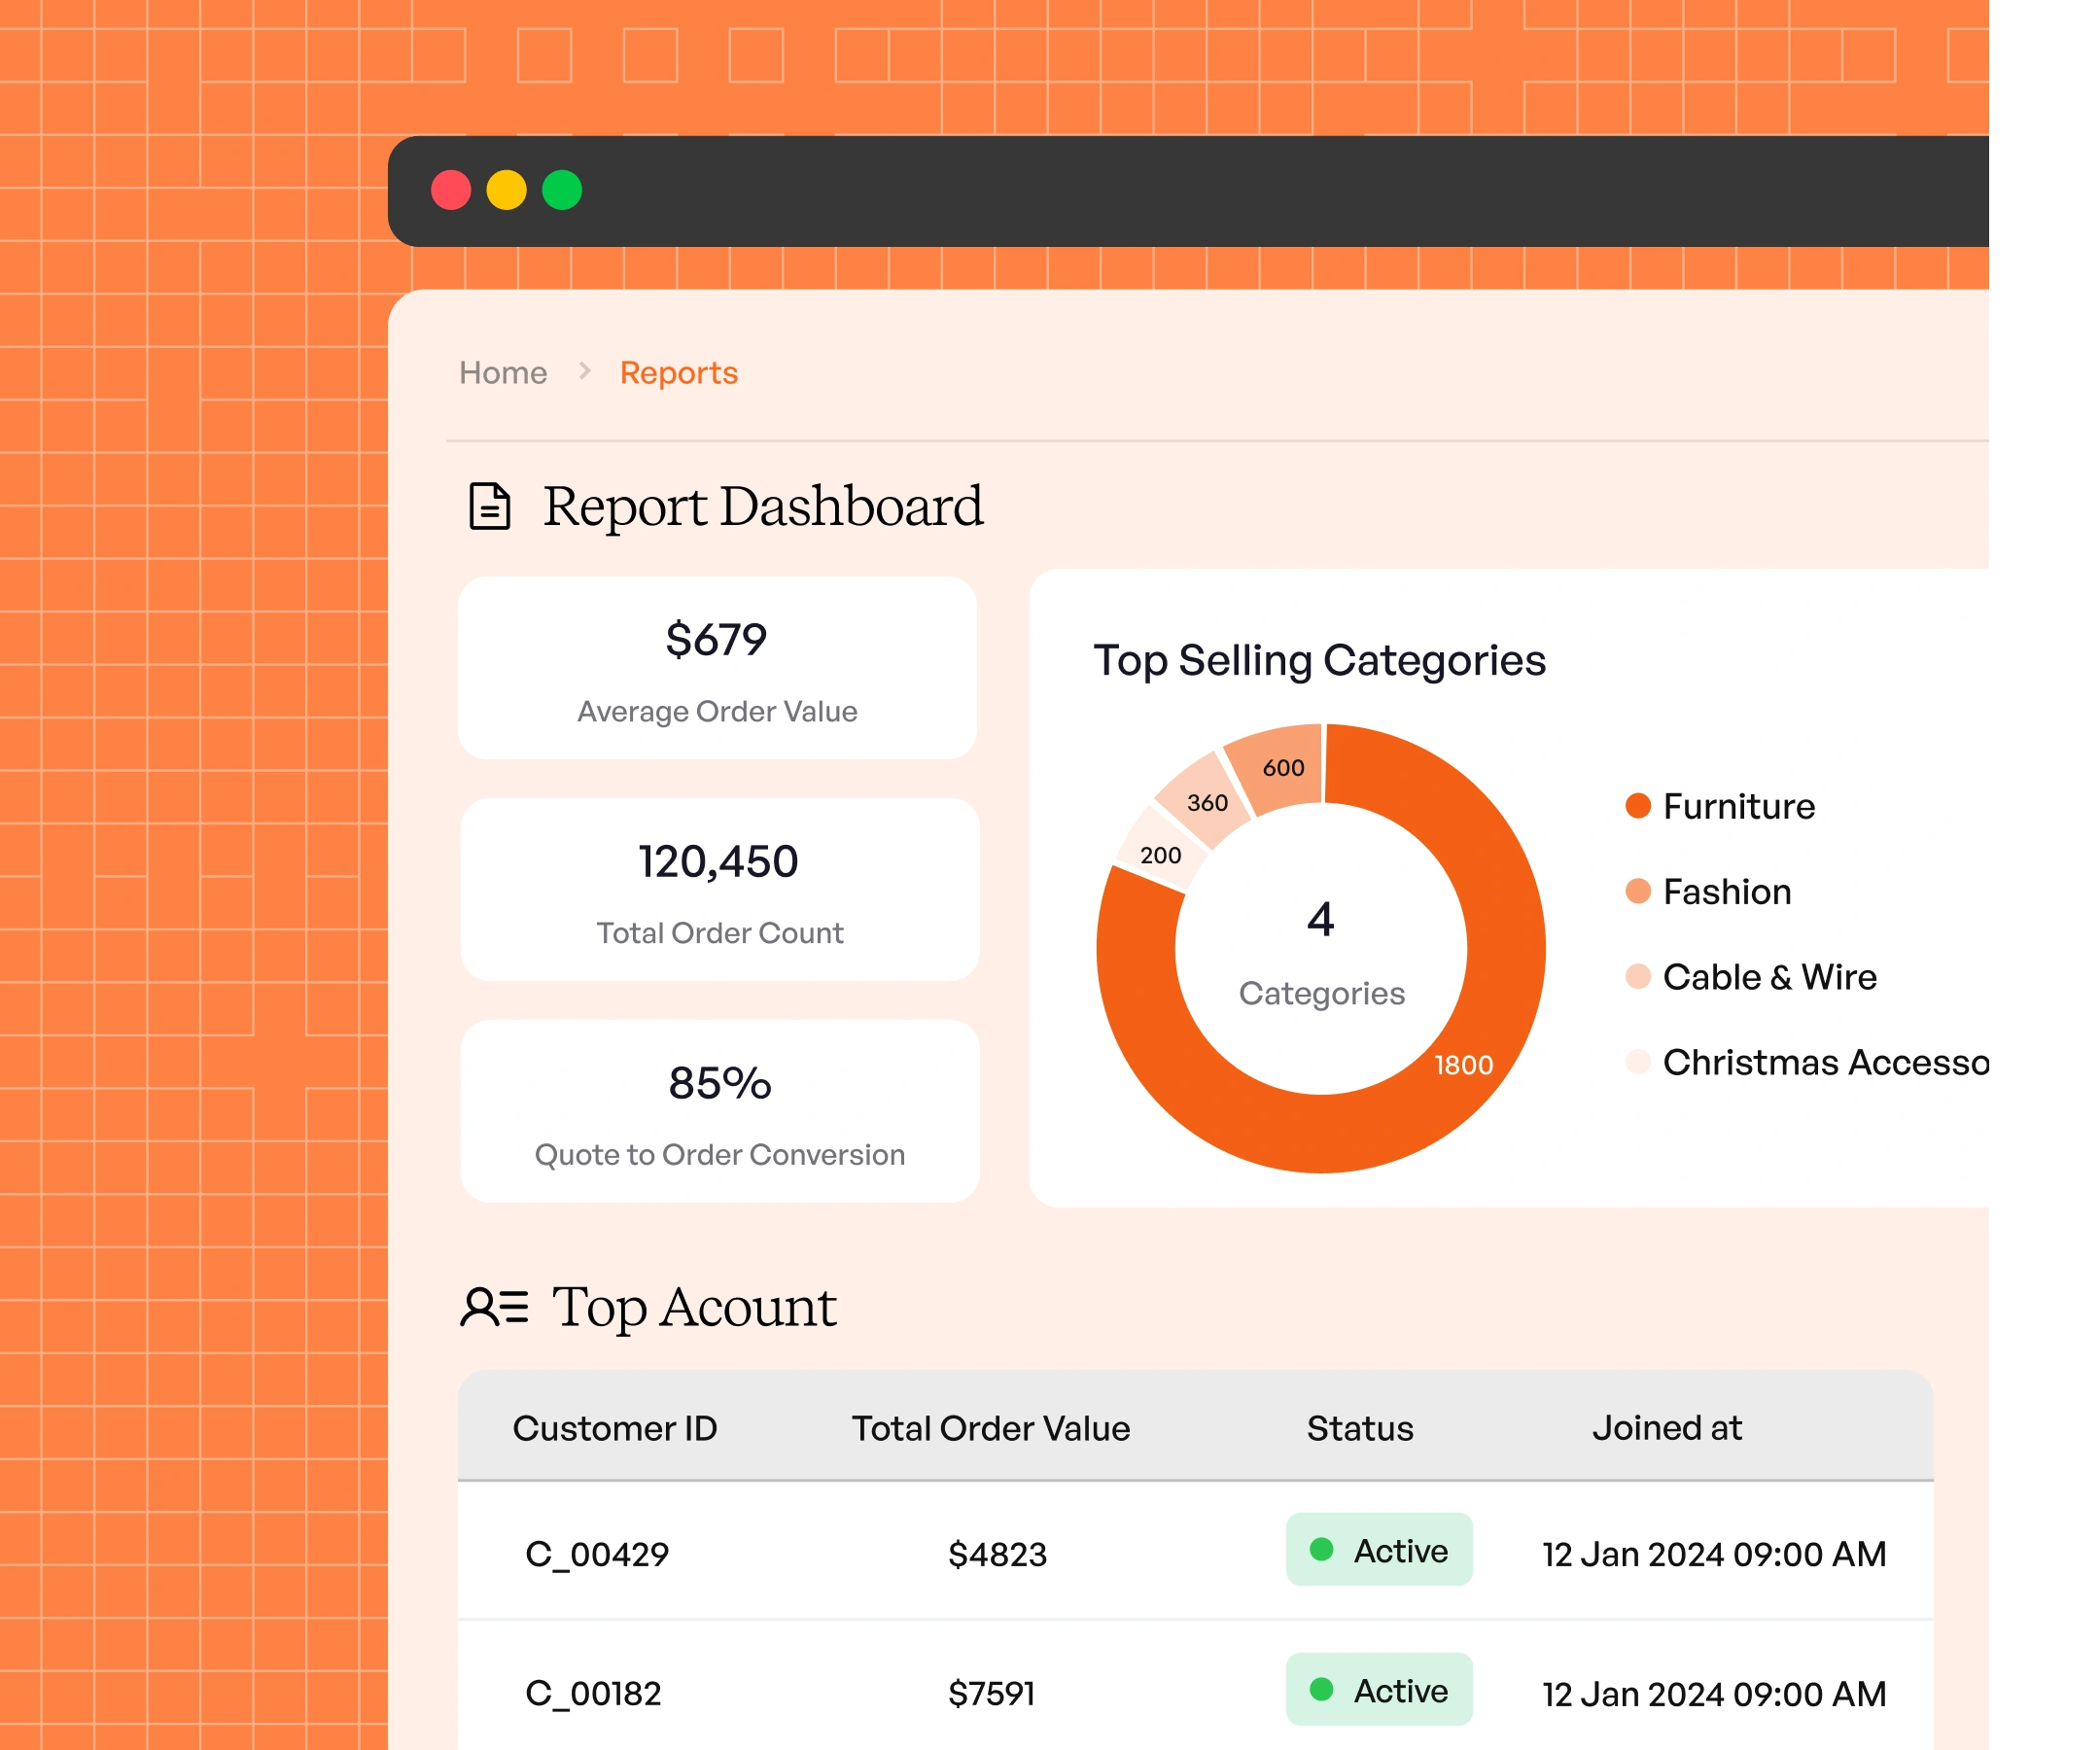Sort by the Total Order Value header

pyautogui.click(x=990, y=1428)
